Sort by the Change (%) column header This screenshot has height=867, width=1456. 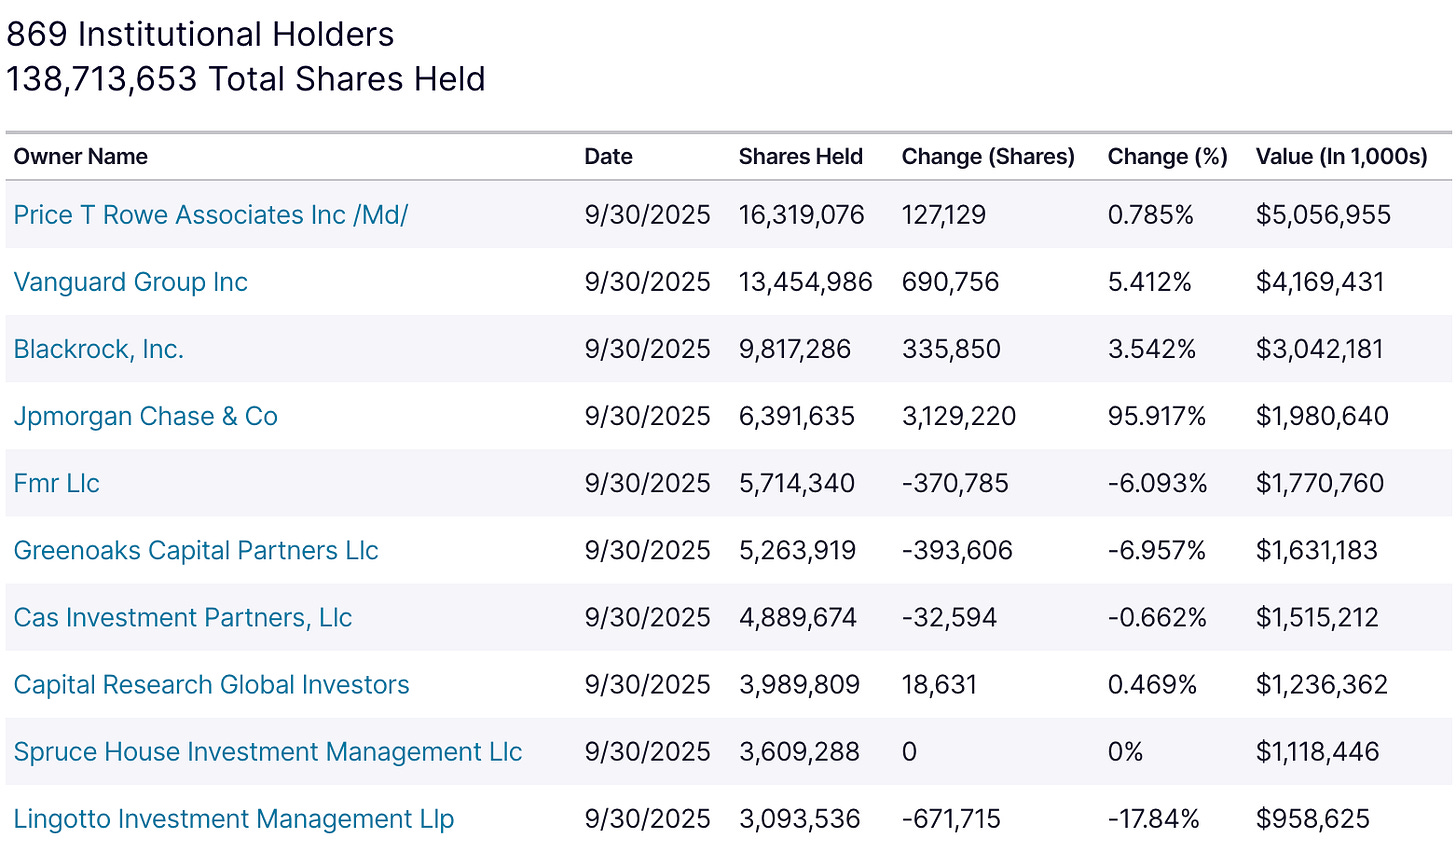click(x=1167, y=156)
